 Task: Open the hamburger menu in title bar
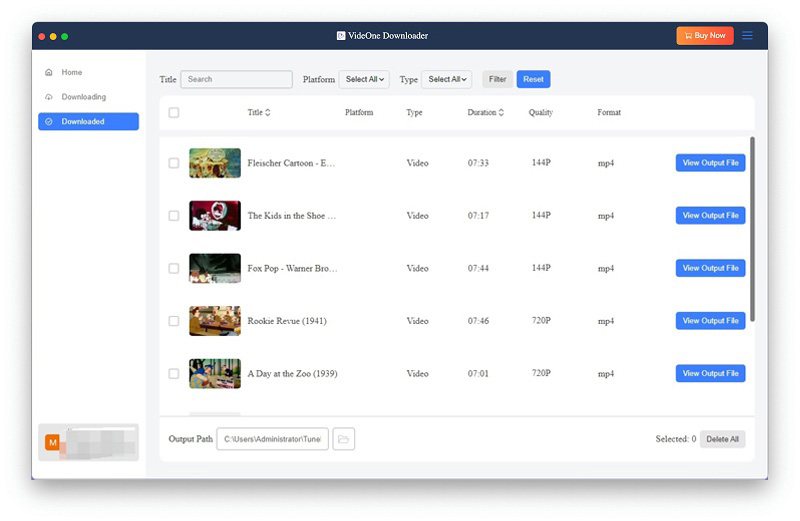[747, 36]
